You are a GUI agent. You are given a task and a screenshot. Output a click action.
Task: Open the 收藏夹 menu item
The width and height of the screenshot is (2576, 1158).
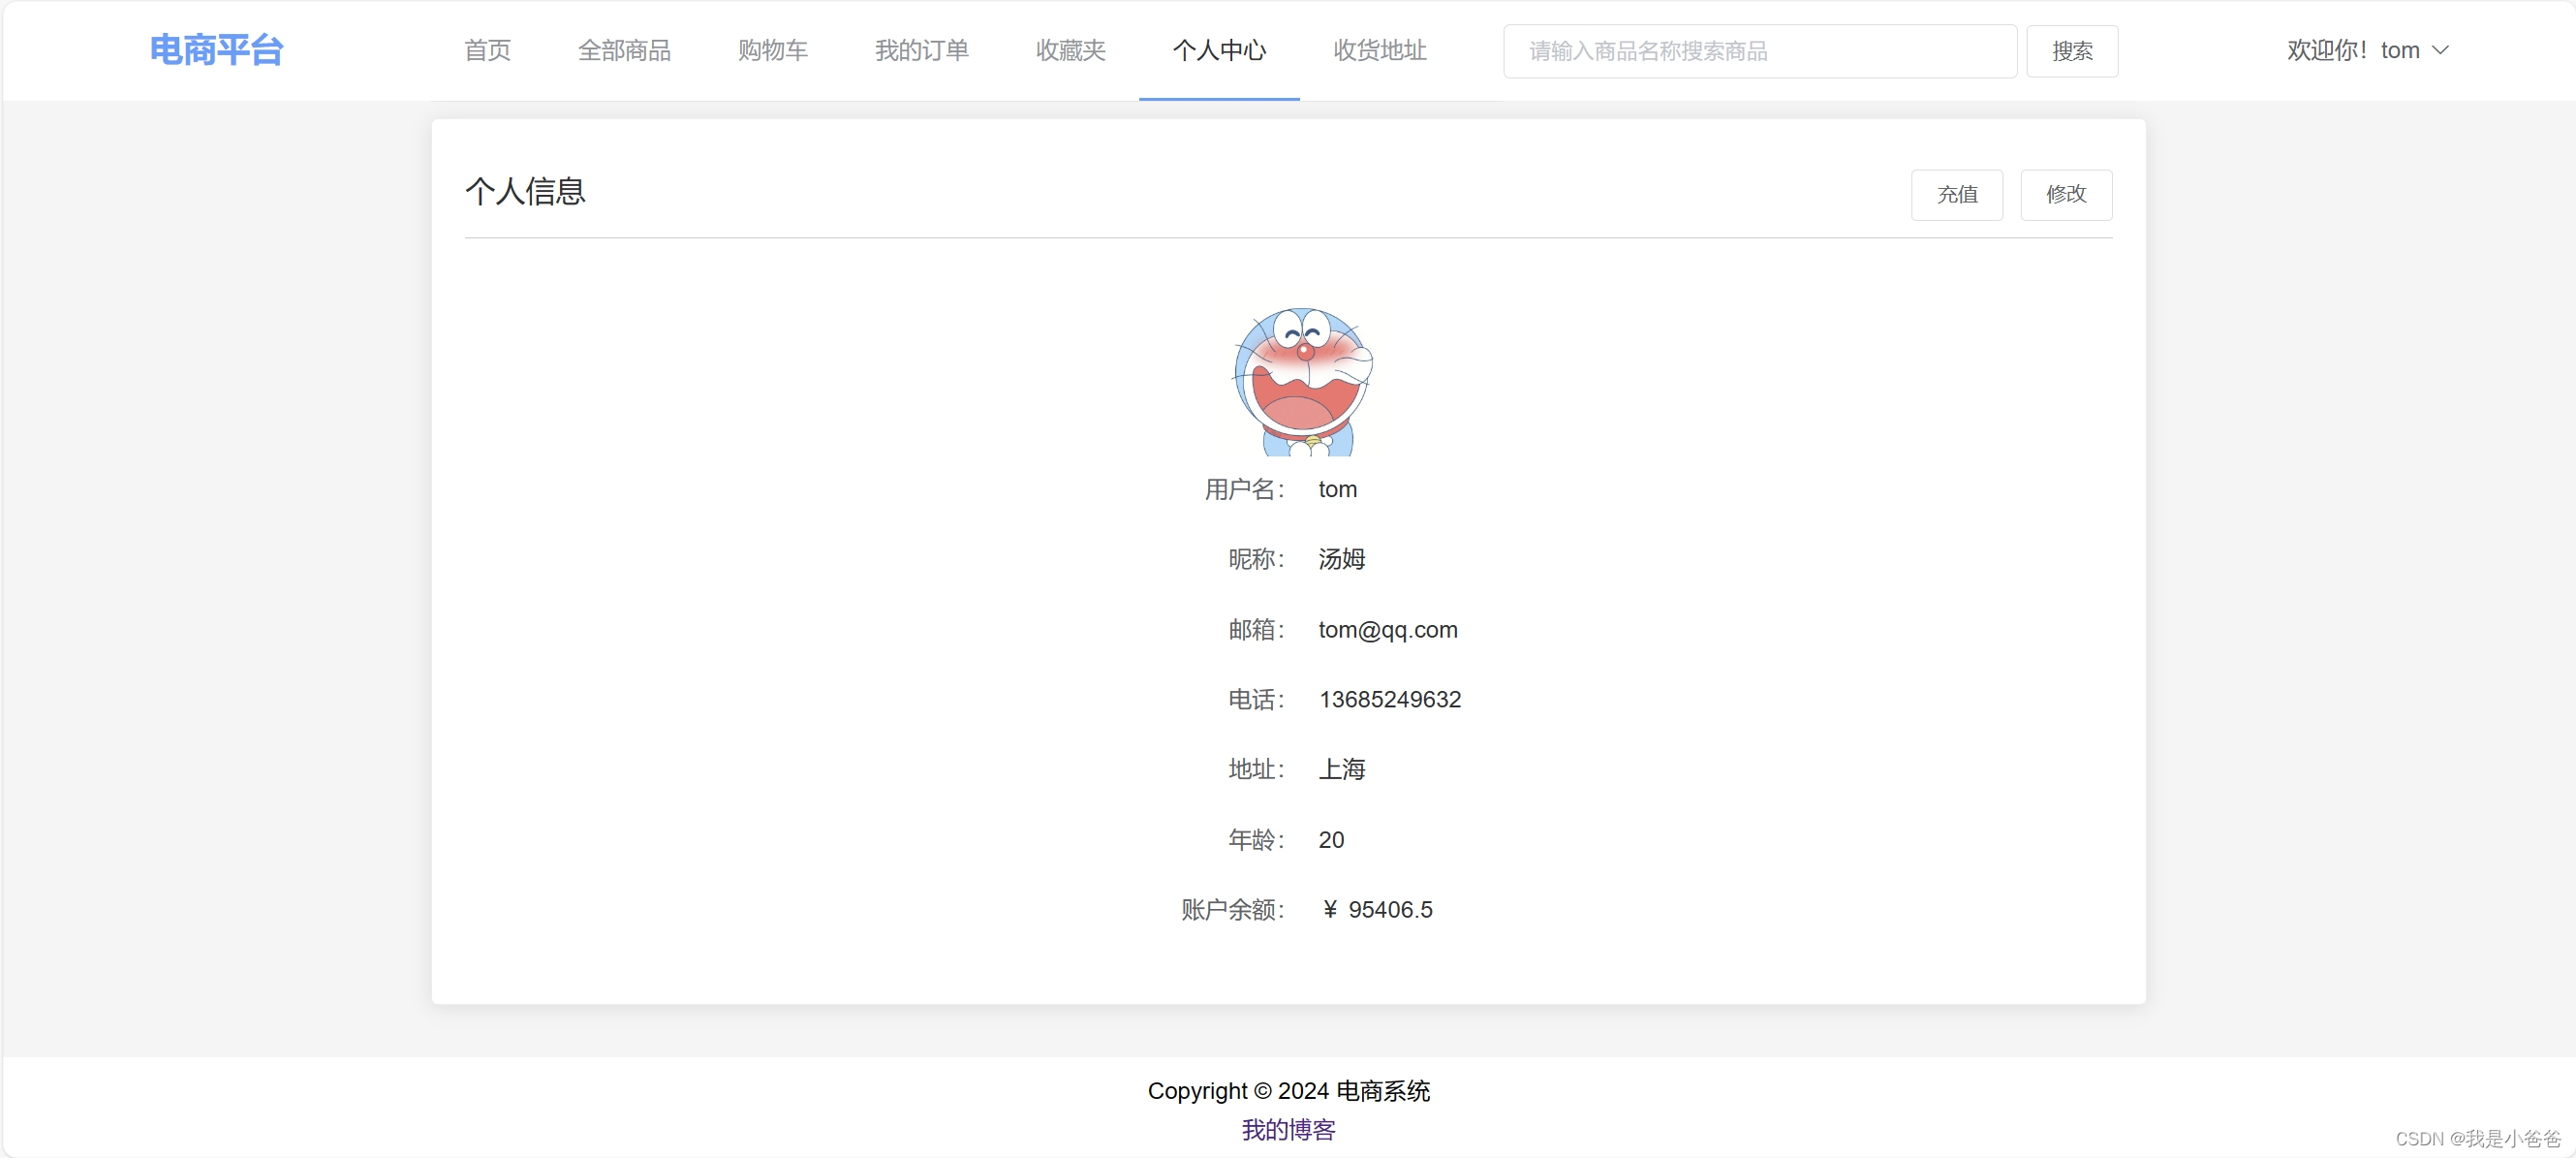(1070, 50)
